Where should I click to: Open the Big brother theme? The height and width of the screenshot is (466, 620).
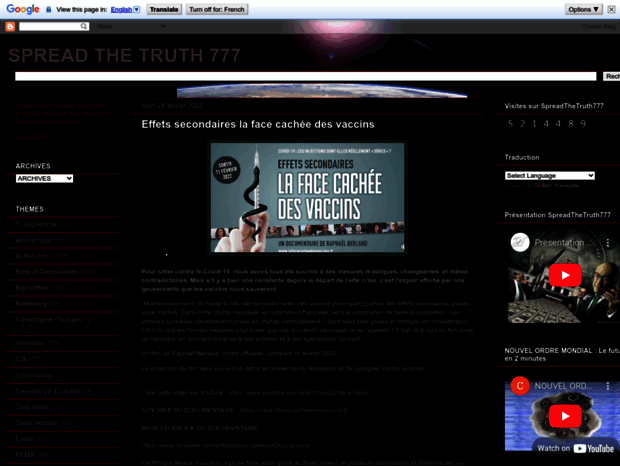(32, 287)
